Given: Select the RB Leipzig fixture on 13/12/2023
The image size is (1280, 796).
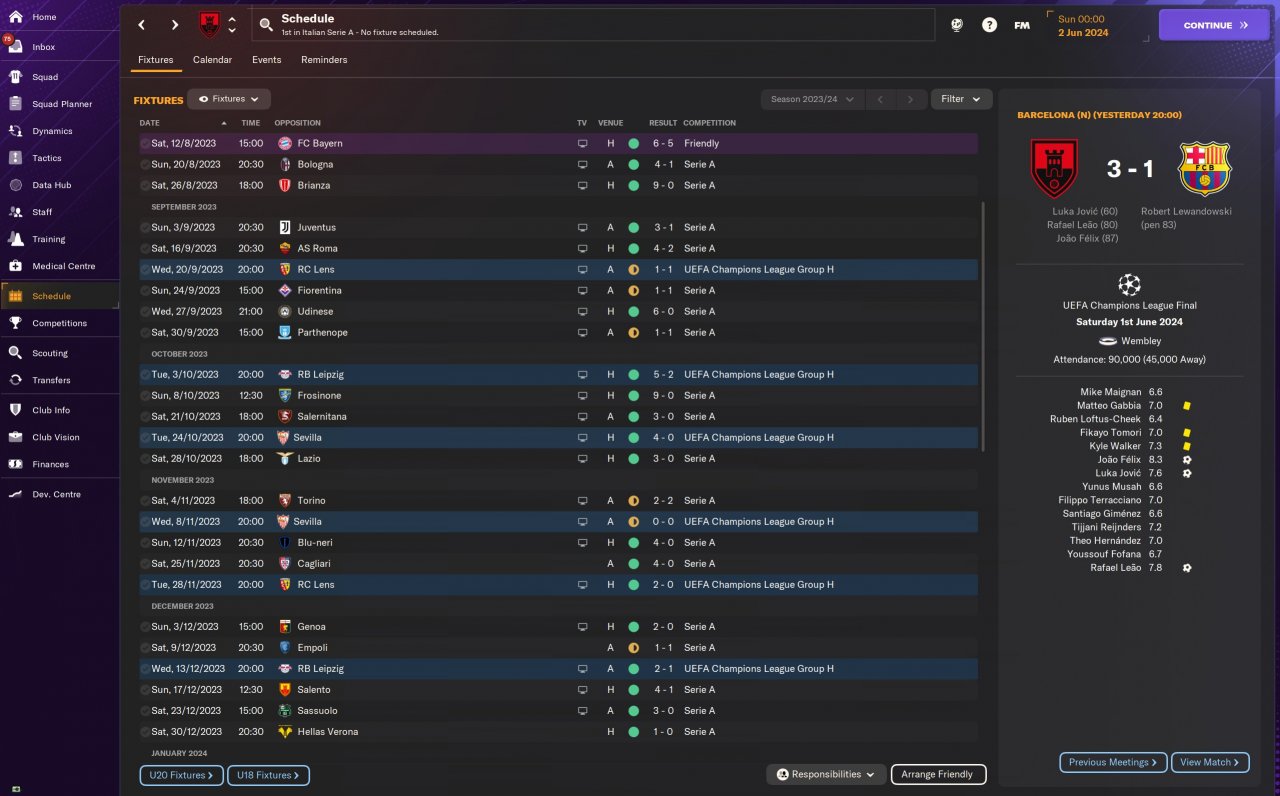Looking at the screenshot, I should [x=559, y=668].
